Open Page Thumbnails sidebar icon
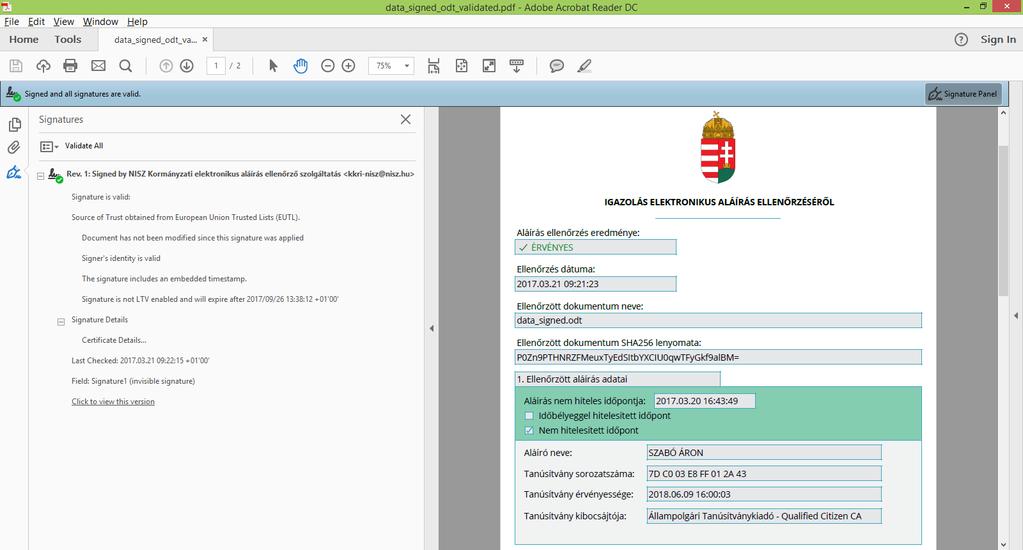Screen dimensions: 1023x550 pyautogui.click(x=14, y=124)
